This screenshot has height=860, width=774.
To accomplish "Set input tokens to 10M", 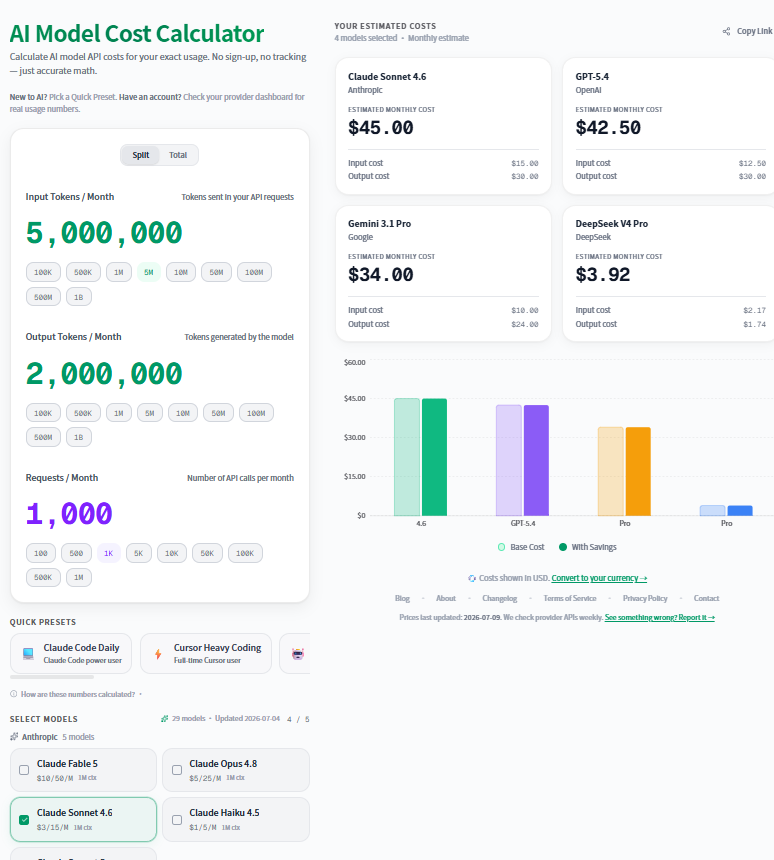I will (x=181, y=272).
